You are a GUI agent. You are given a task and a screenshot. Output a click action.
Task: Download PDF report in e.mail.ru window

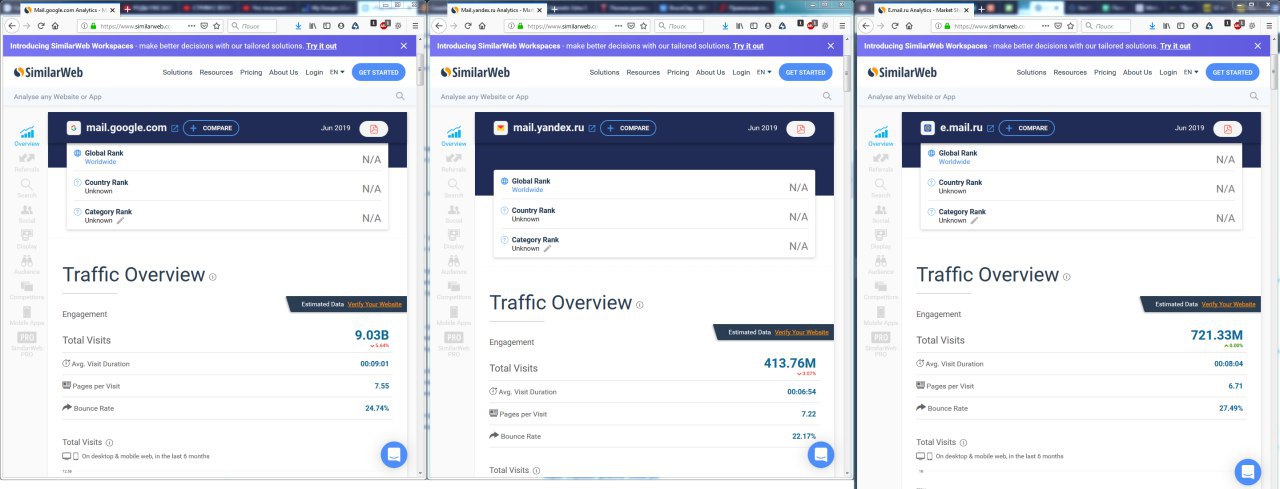click(x=1229, y=129)
